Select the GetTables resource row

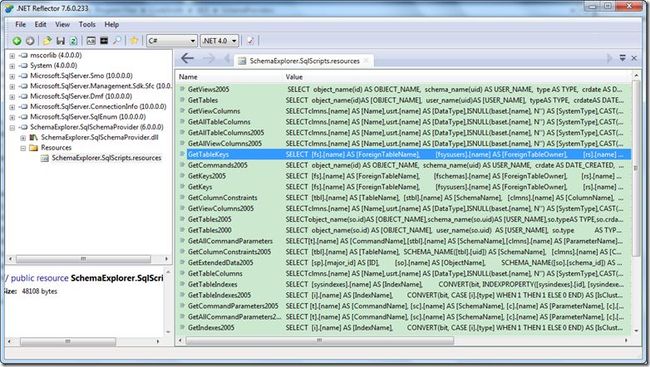pyautogui.click(x=405, y=100)
